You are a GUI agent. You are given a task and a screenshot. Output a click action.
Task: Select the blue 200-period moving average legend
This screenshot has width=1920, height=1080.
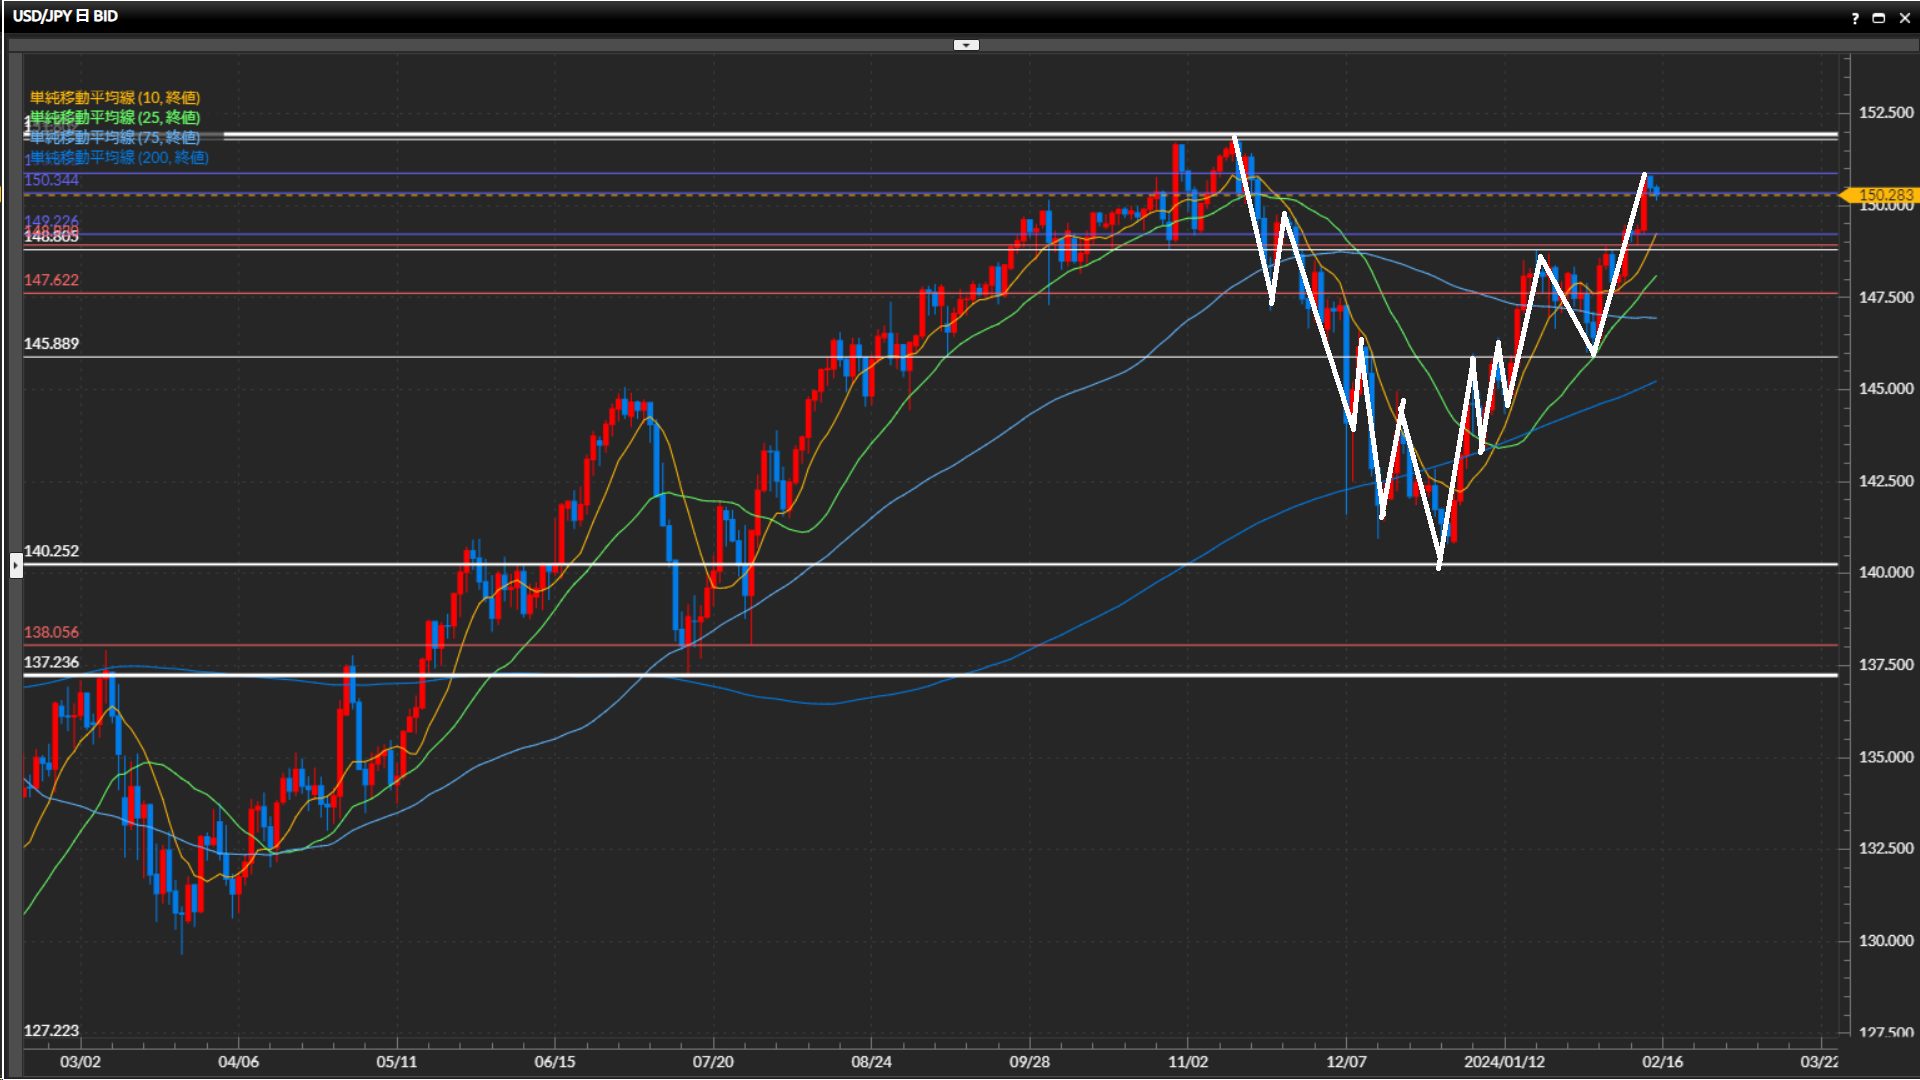pos(120,158)
